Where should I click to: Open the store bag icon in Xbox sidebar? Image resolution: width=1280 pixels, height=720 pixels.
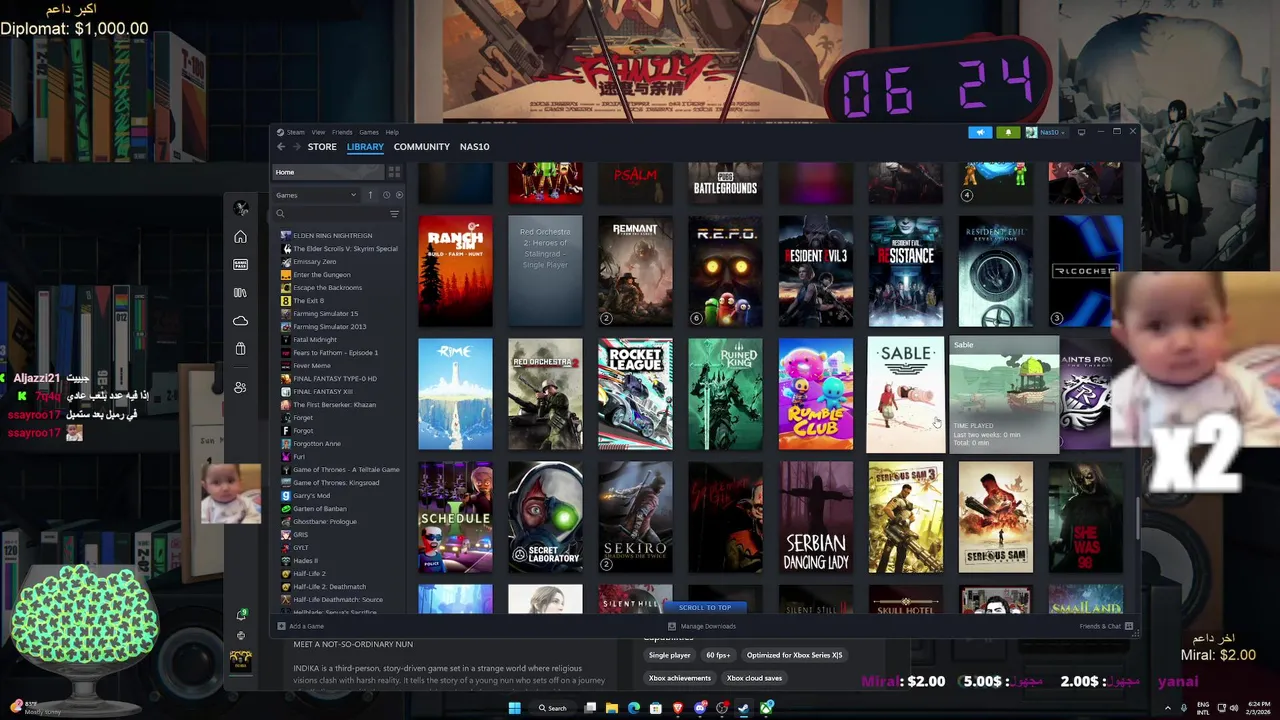coord(240,349)
